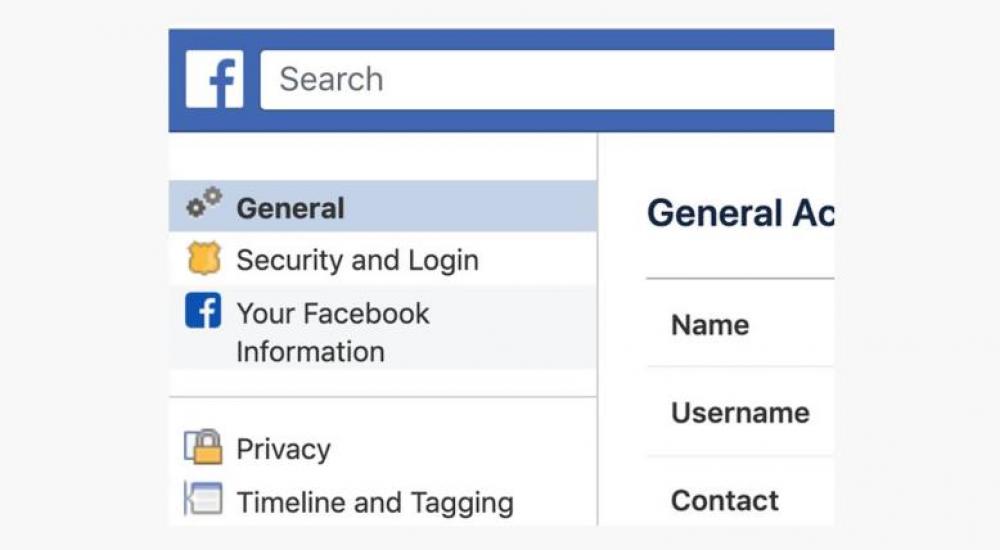Open Your Facebook Information settings
The height and width of the screenshot is (550, 1000).
pyautogui.click(x=332, y=331)
